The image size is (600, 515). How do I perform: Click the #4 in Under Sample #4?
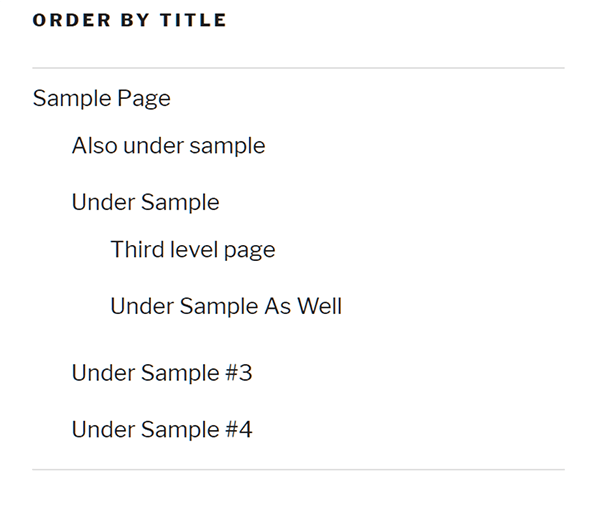[x=239, y=429]
